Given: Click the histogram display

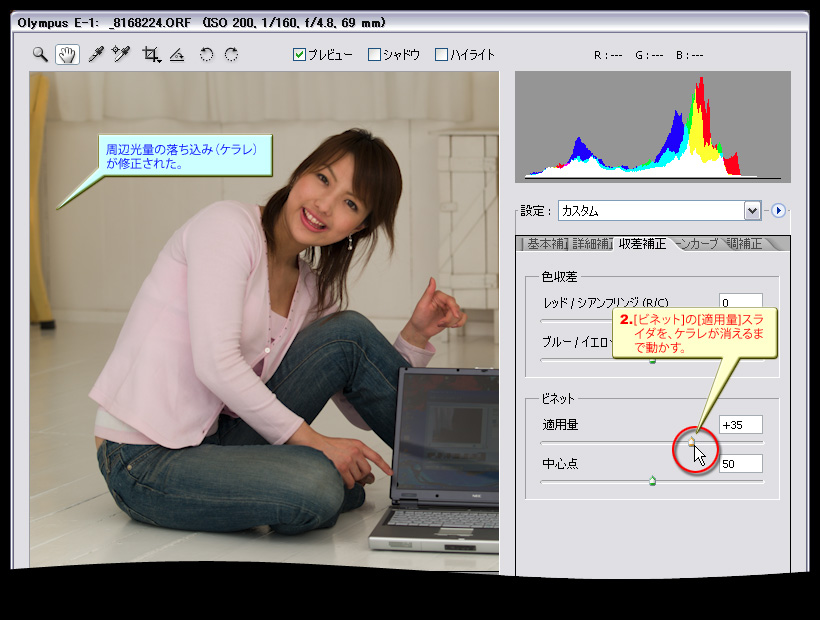Looking at the screenshot, I should click(652, 125).
